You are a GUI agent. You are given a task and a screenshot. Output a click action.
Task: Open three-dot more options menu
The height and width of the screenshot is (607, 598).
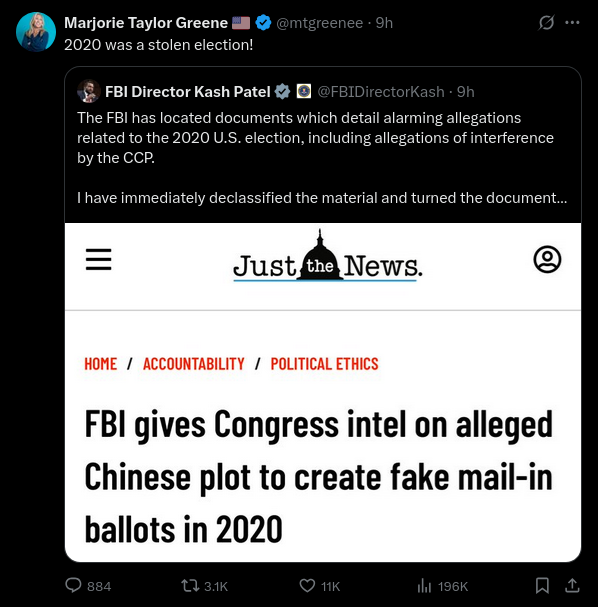point(572,22)
